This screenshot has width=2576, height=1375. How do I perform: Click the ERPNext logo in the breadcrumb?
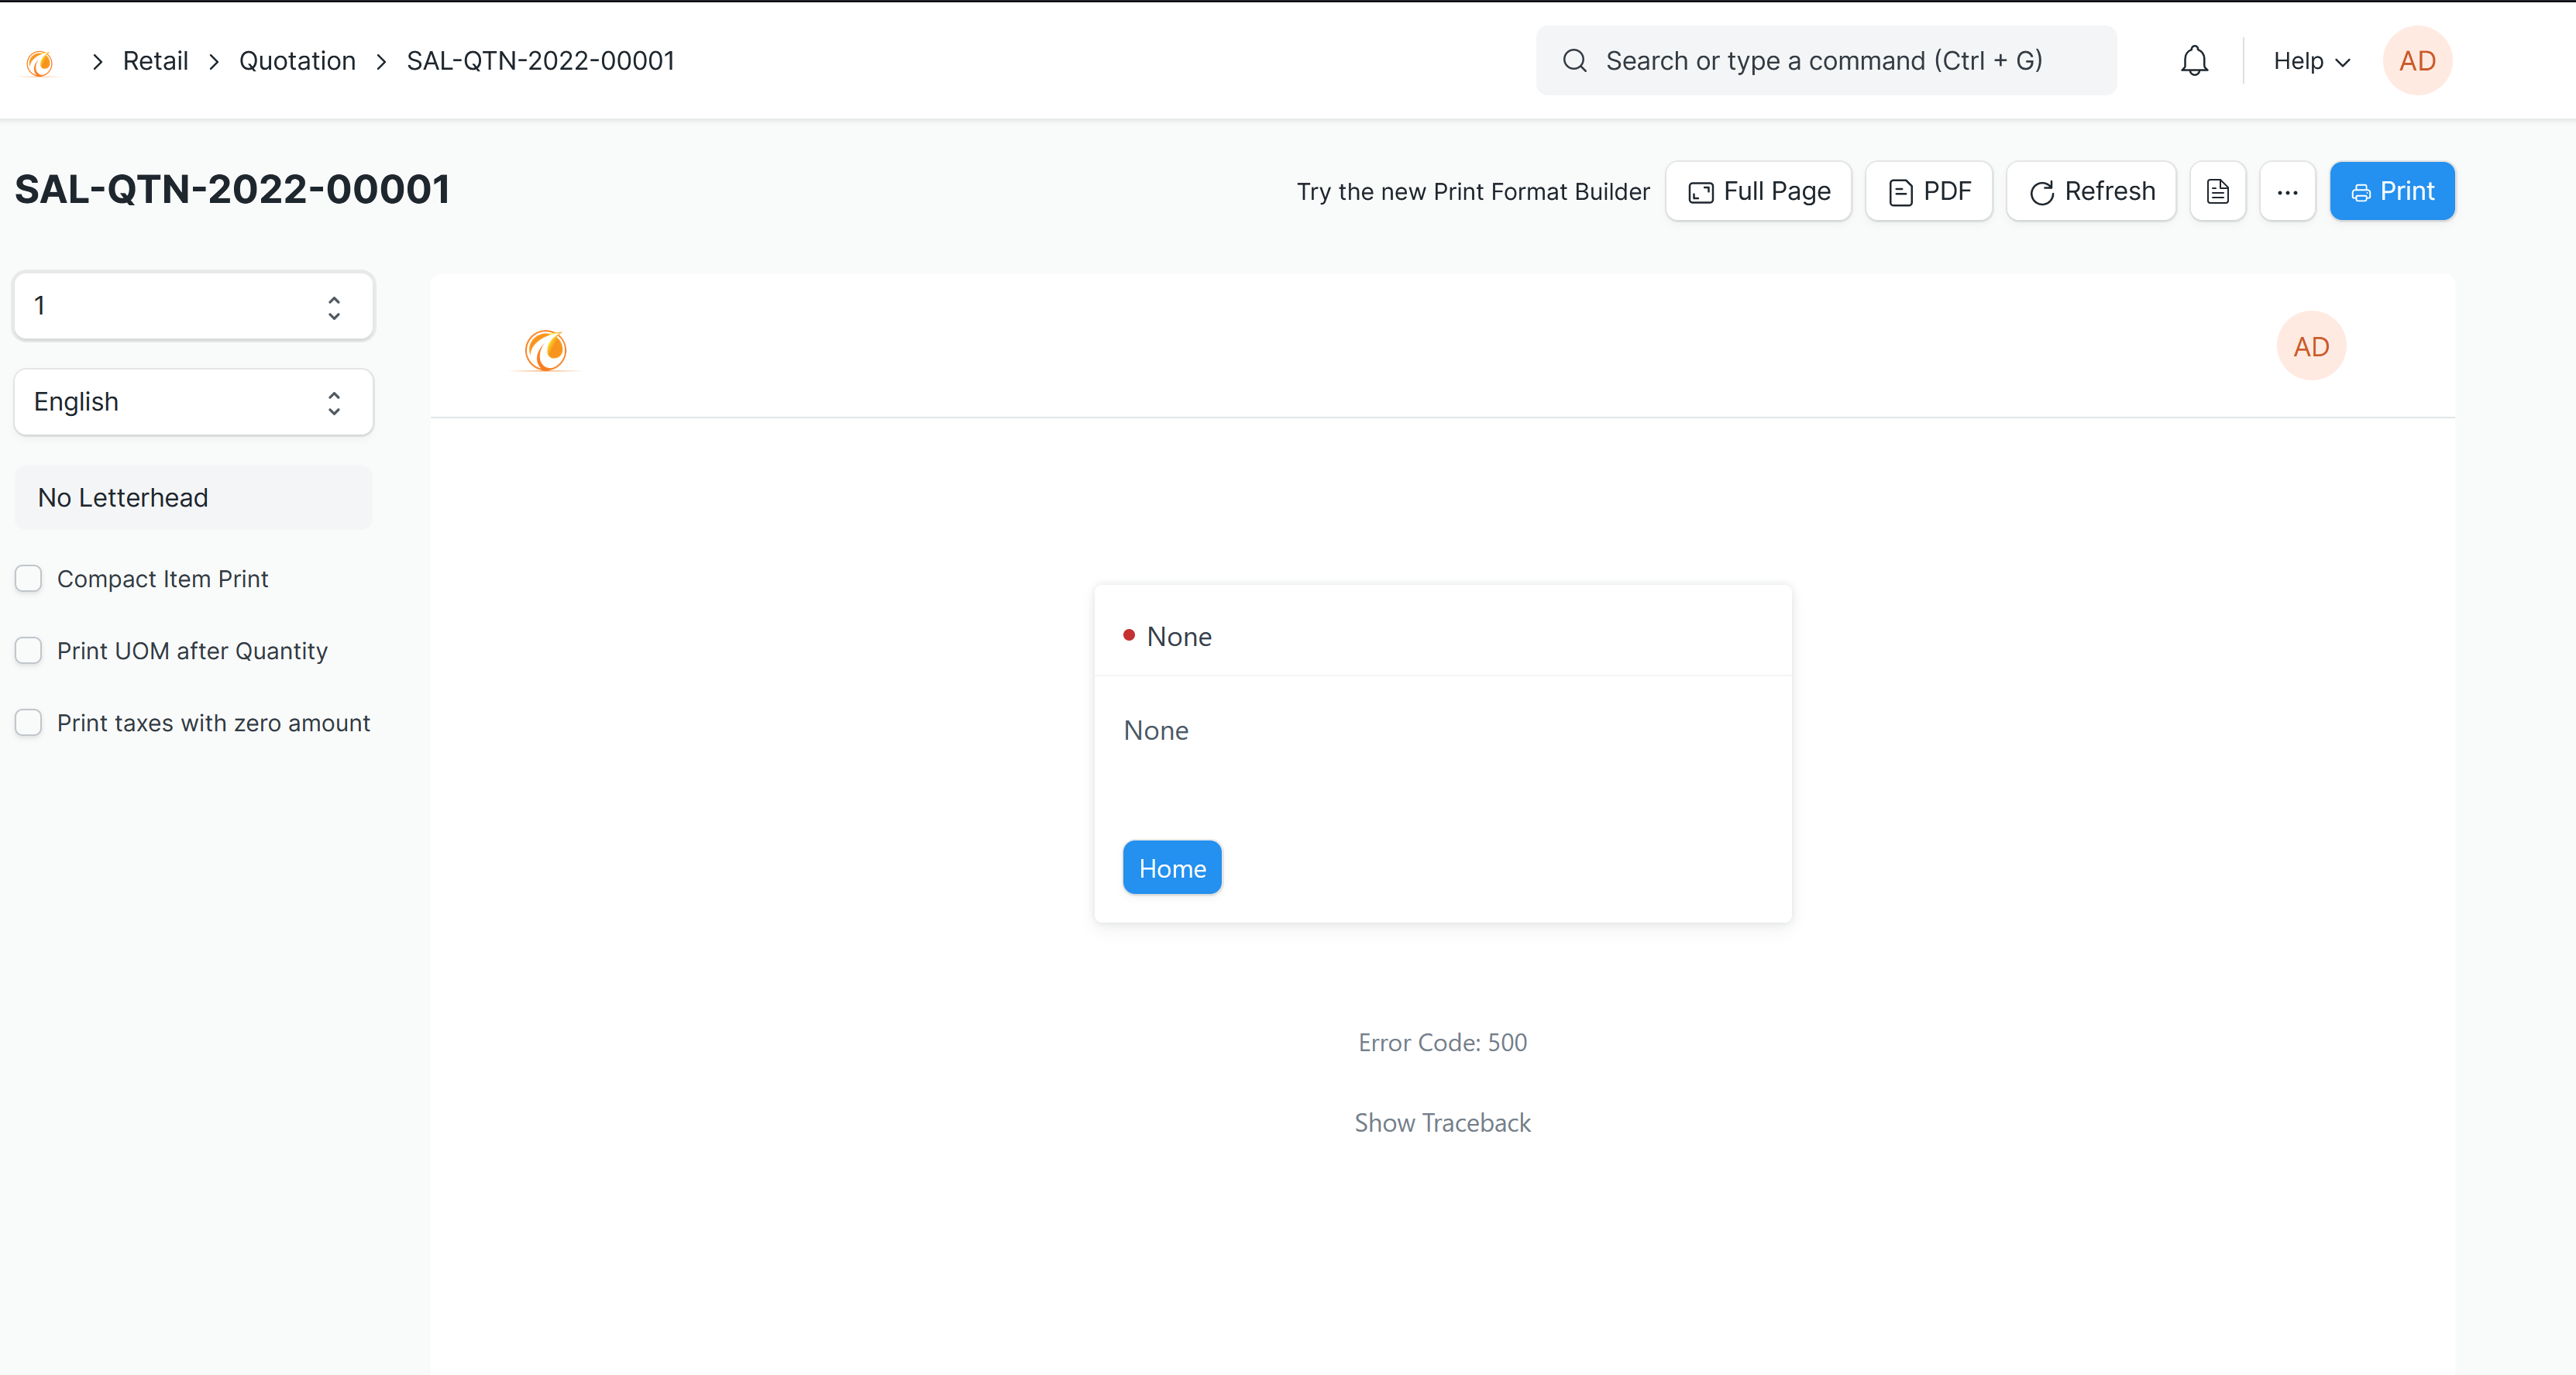click(x=39, y=61)
